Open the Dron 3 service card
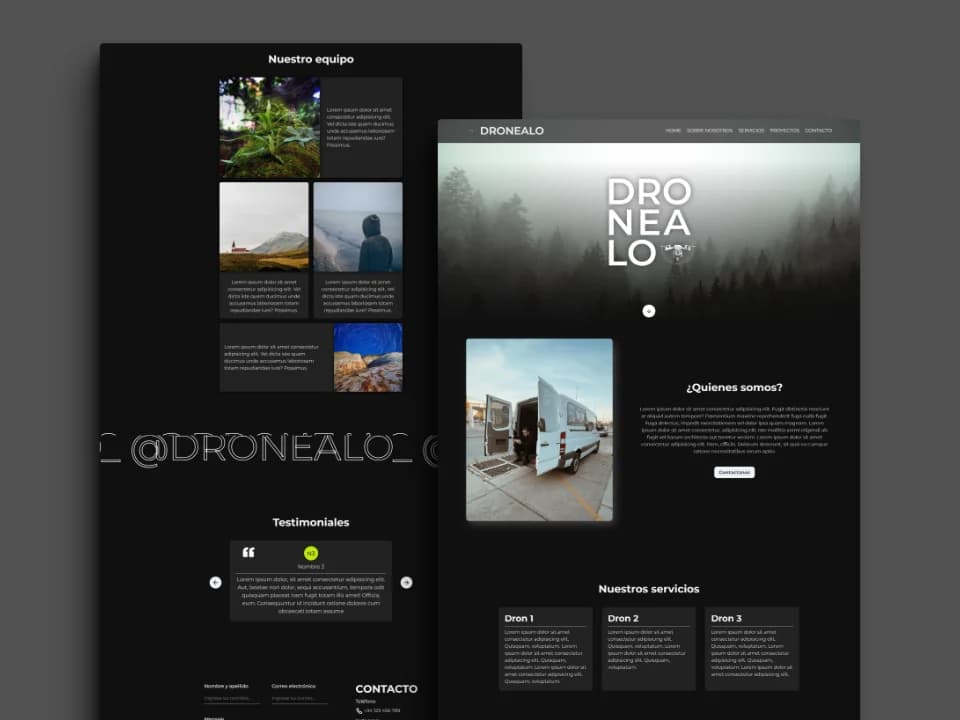 click(752, 649)
